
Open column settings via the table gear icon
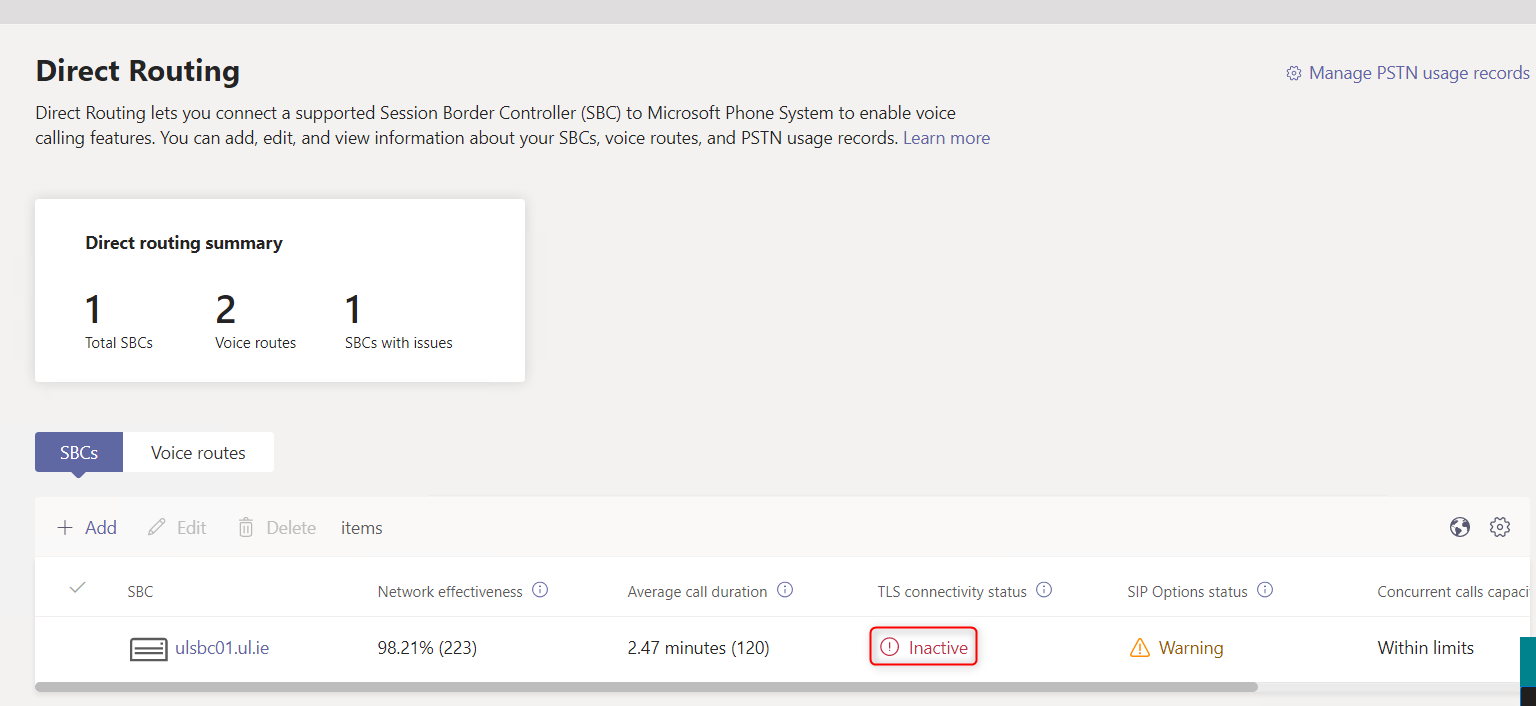click(1500, 527)
